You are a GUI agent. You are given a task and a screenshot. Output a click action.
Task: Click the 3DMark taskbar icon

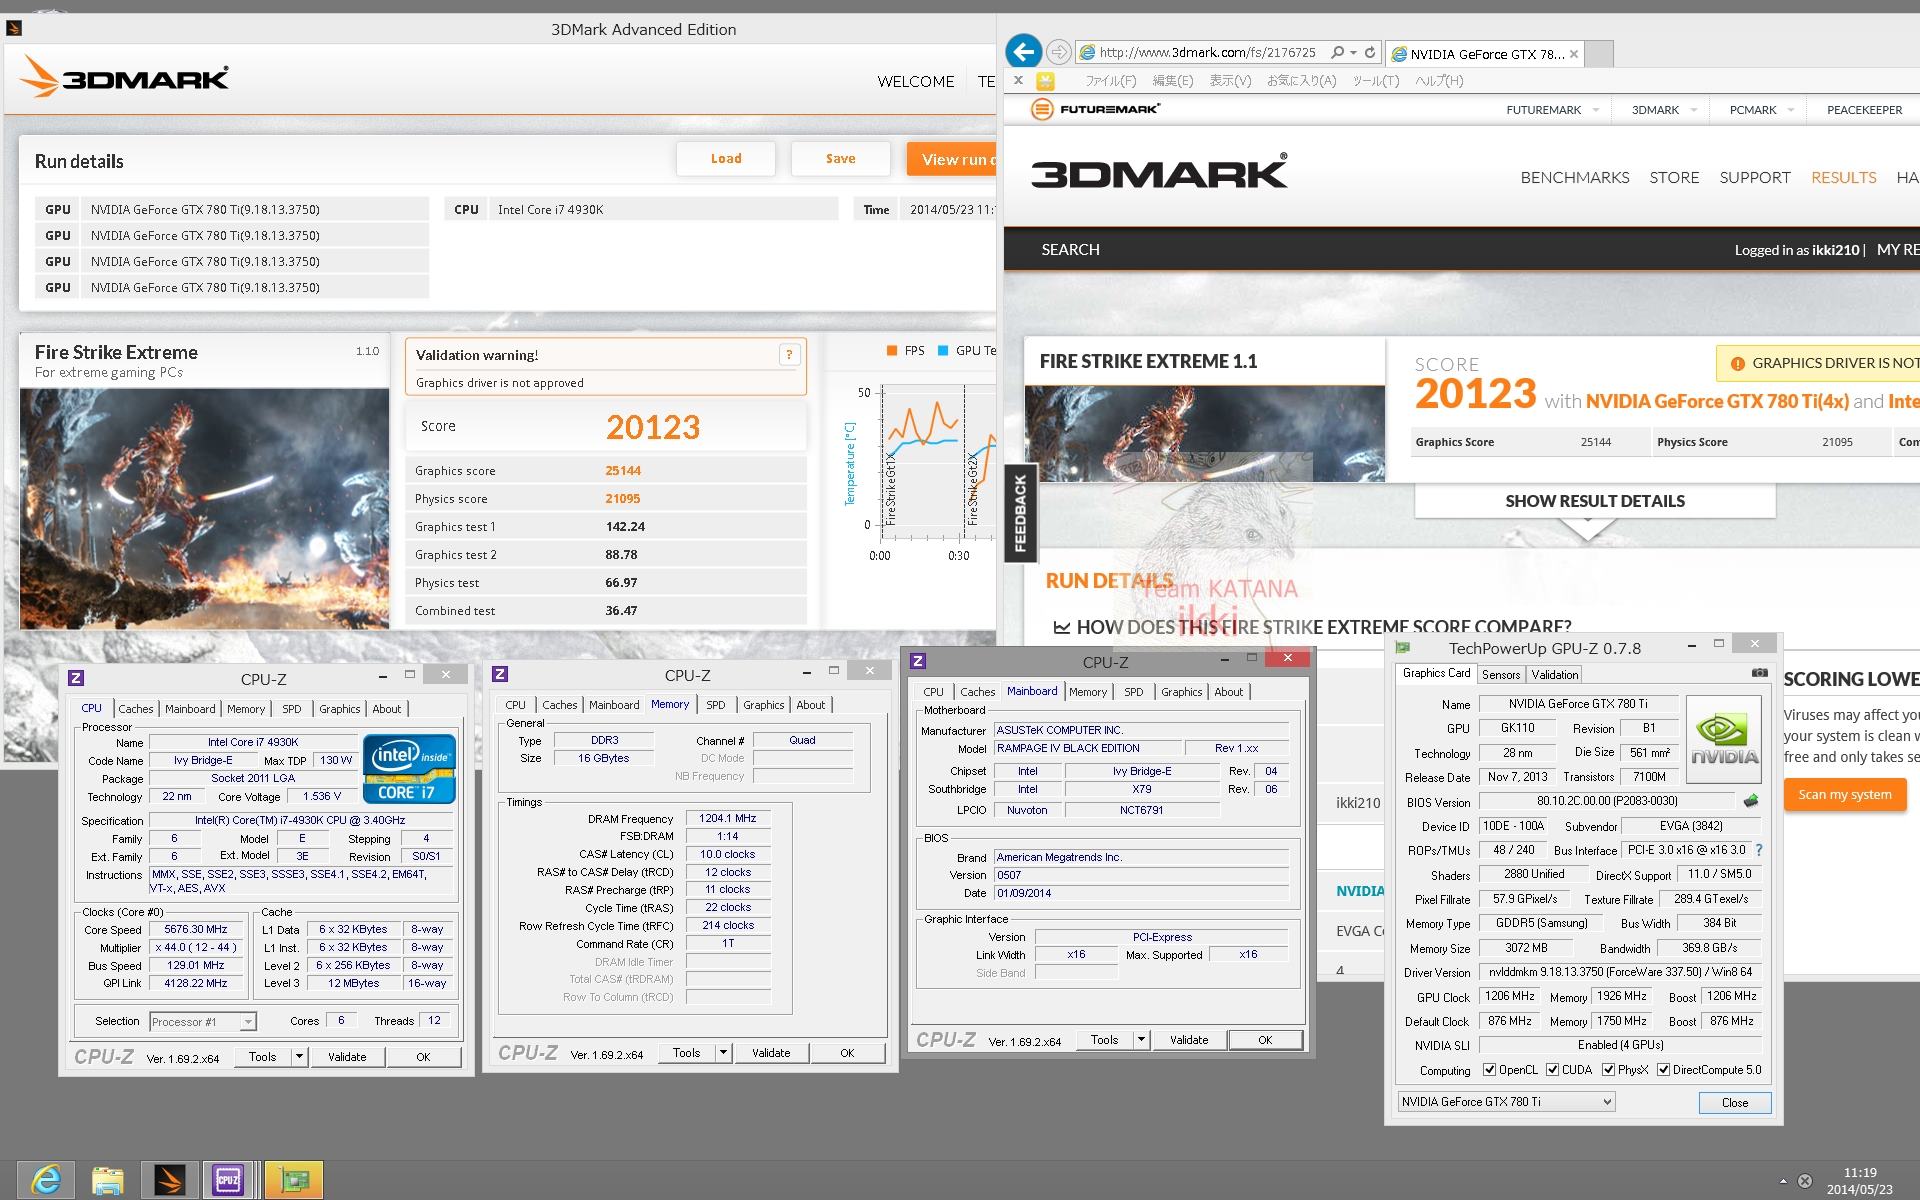pyautogui.click(x=169, y=1181)
